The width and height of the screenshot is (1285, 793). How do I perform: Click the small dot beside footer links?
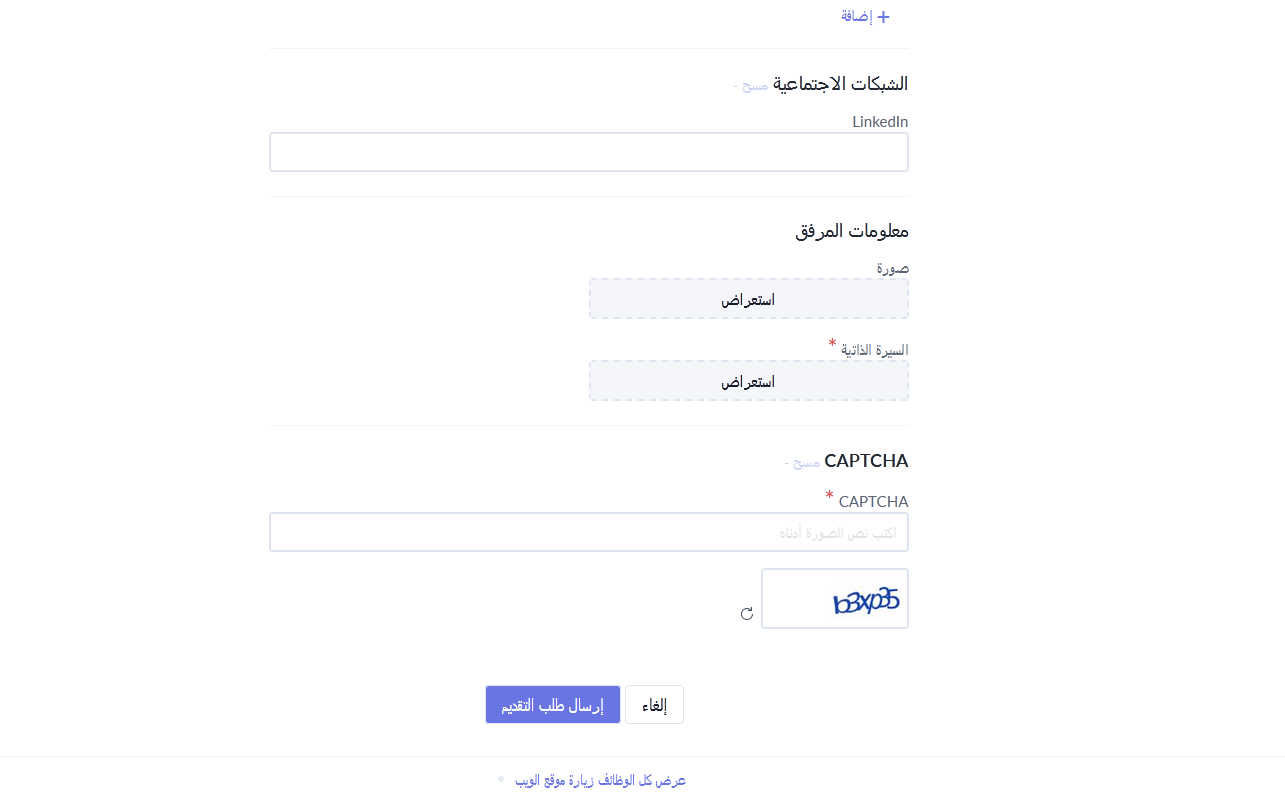coord(501,778)
